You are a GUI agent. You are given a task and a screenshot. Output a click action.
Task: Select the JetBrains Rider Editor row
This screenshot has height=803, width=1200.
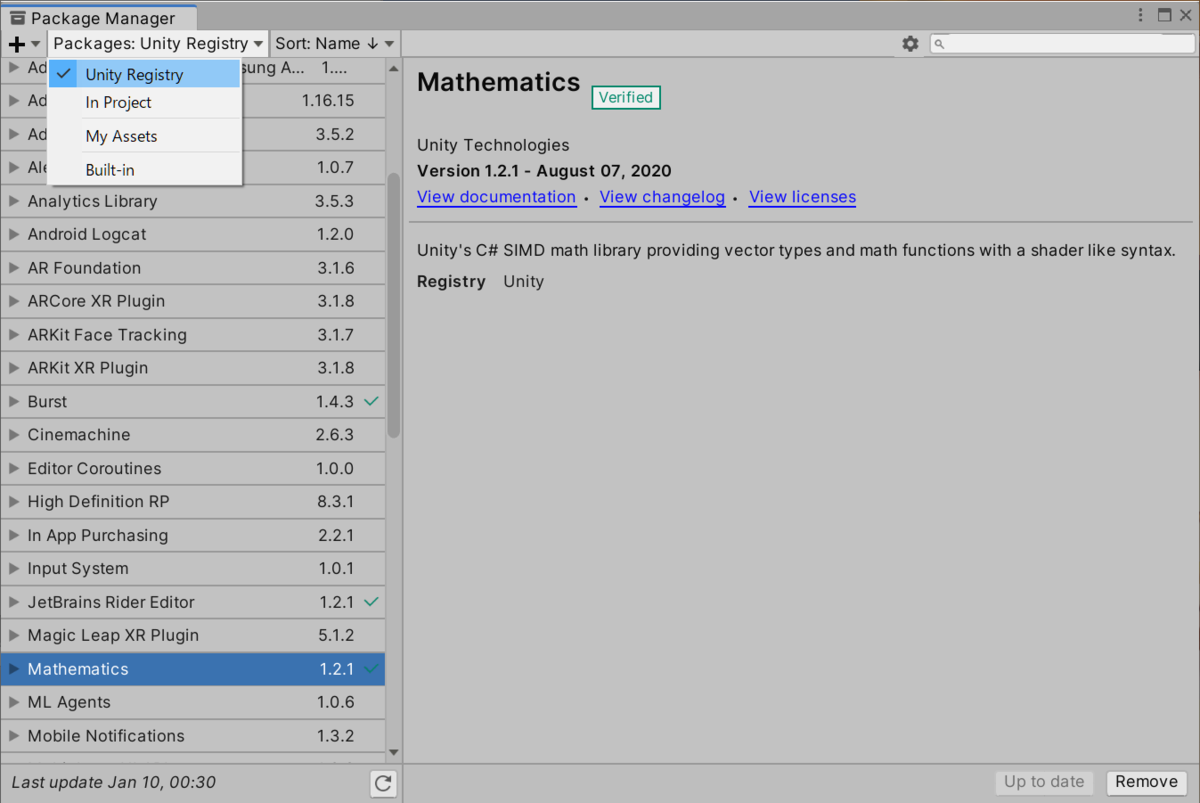(192, 602)
